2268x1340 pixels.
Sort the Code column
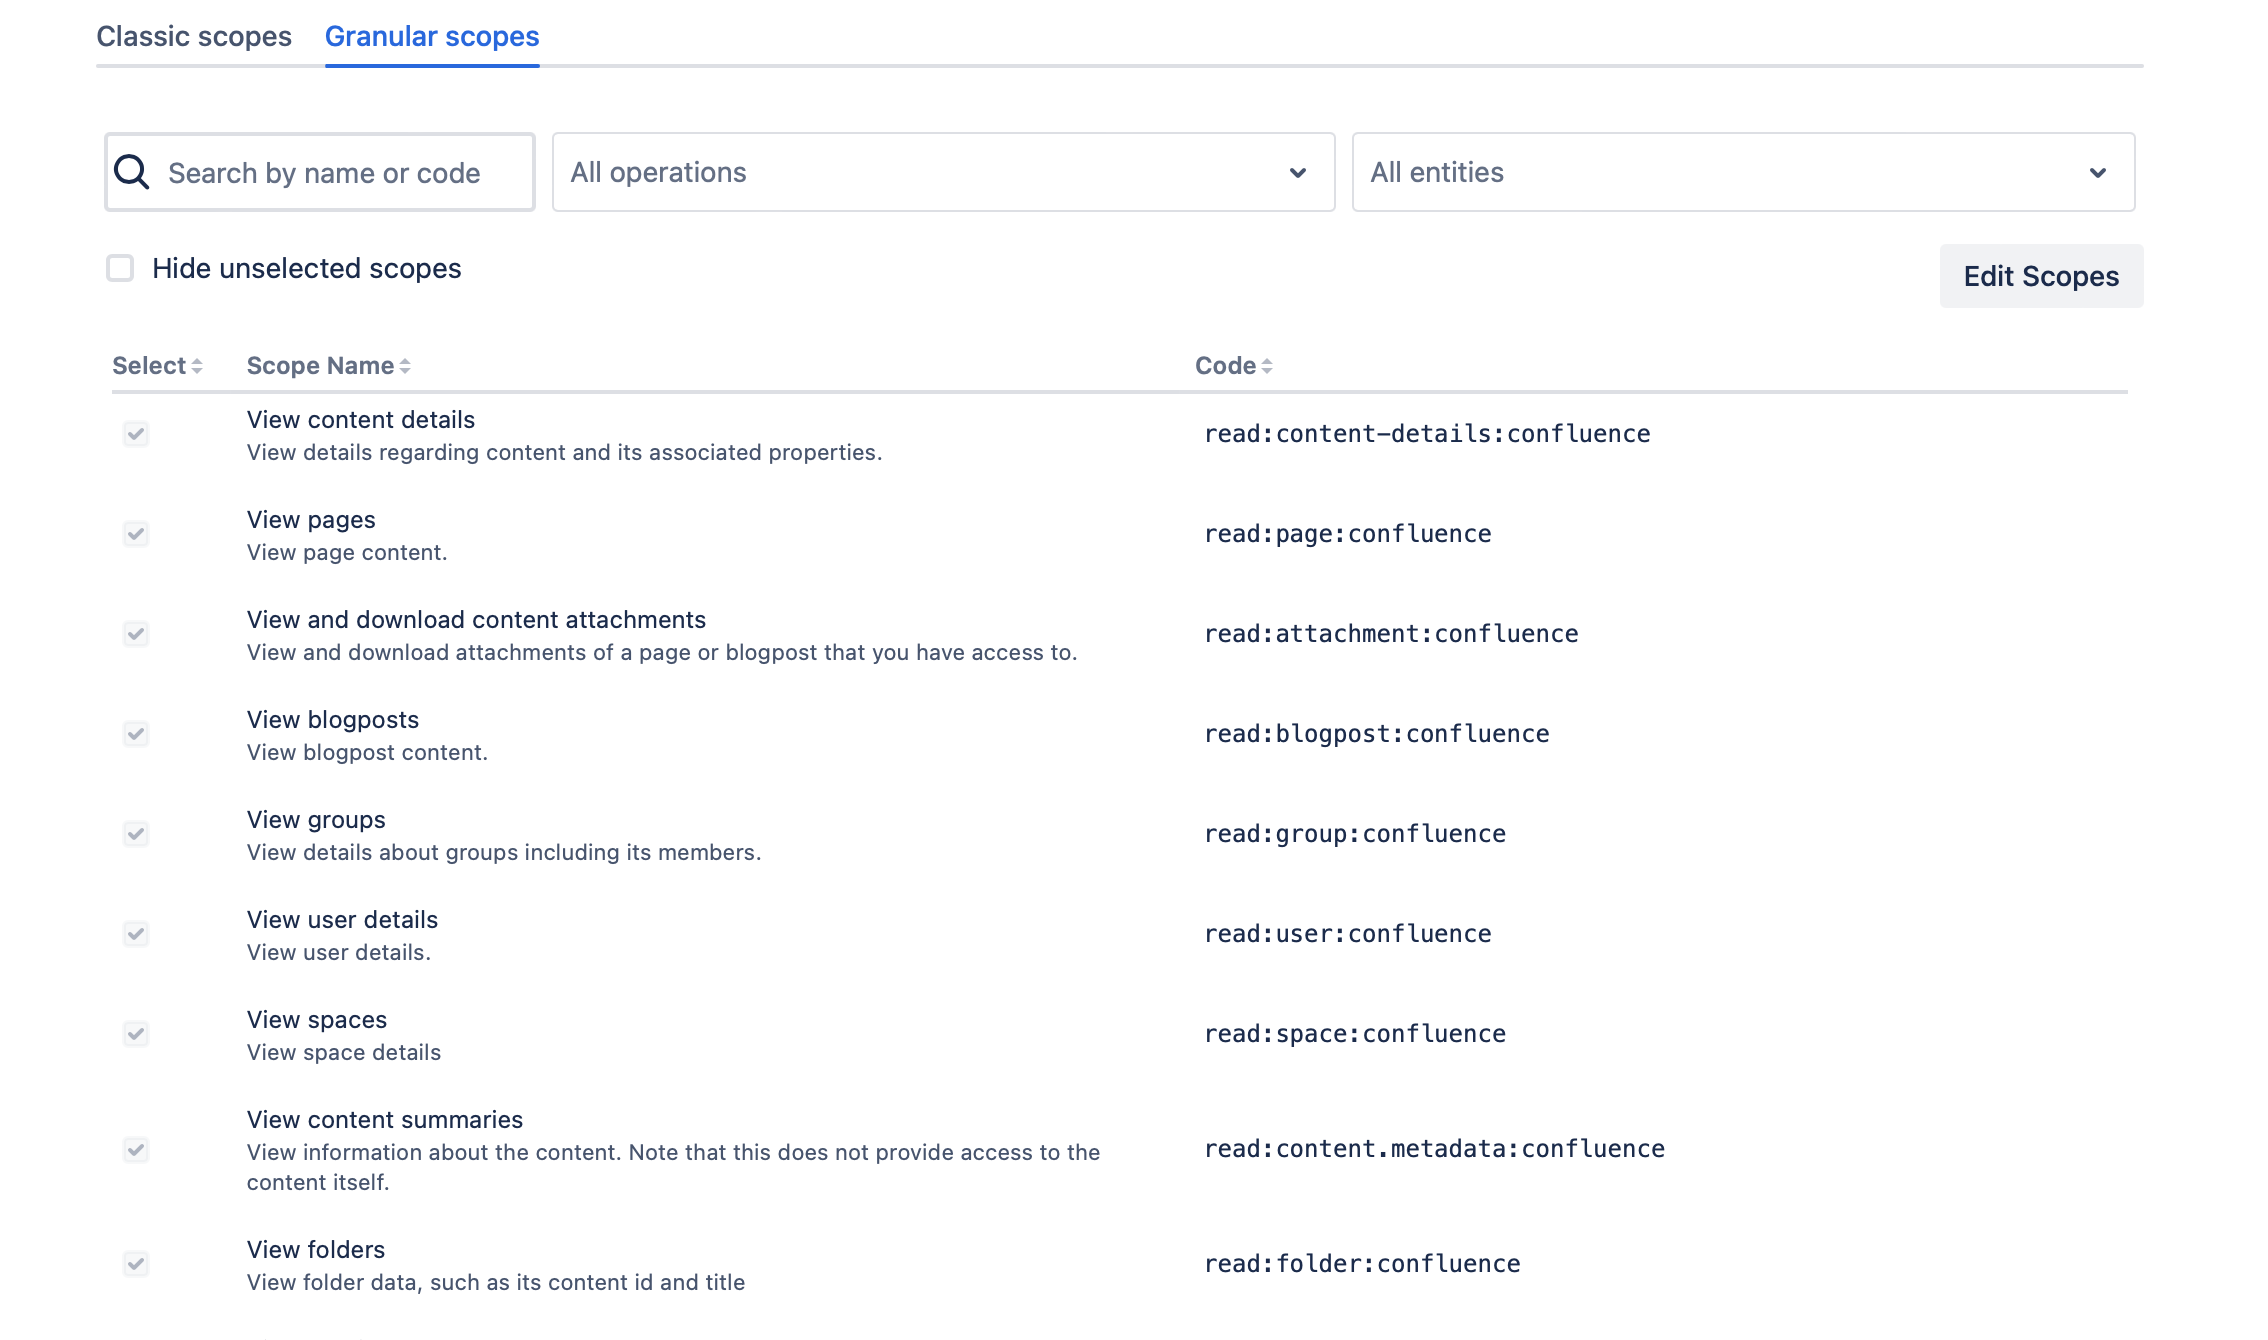coord(1268,366)
